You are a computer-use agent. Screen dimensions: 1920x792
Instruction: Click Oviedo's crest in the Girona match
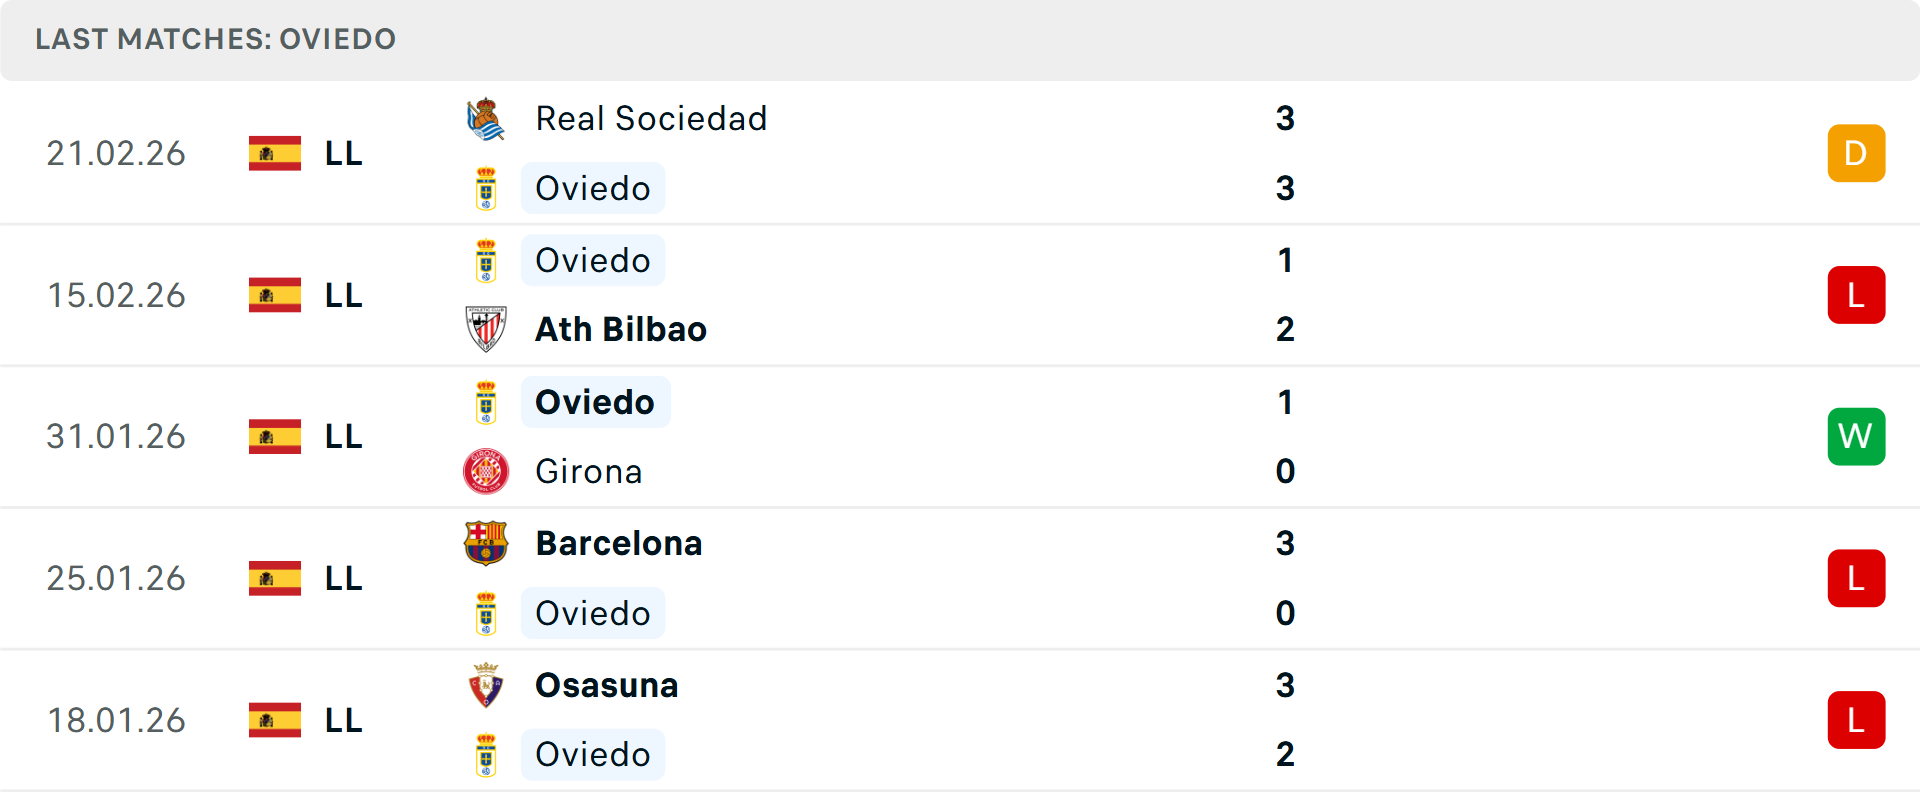coord(486,402)
